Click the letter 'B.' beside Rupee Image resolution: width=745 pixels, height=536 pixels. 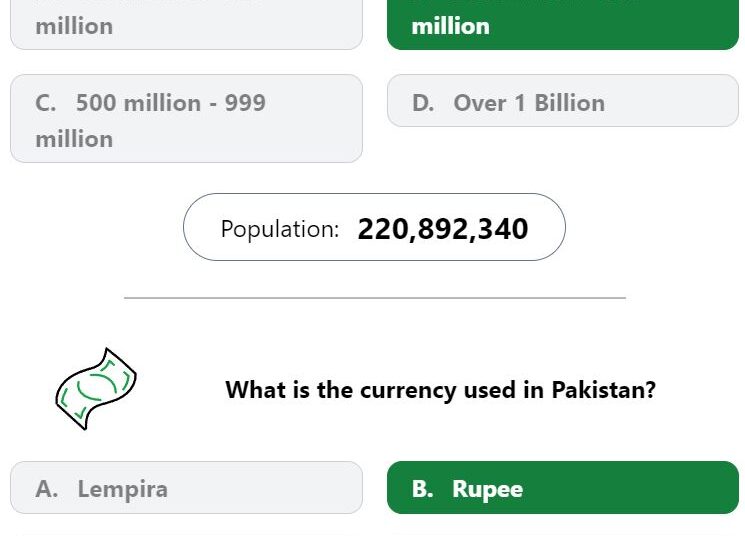tap(422, 489)
